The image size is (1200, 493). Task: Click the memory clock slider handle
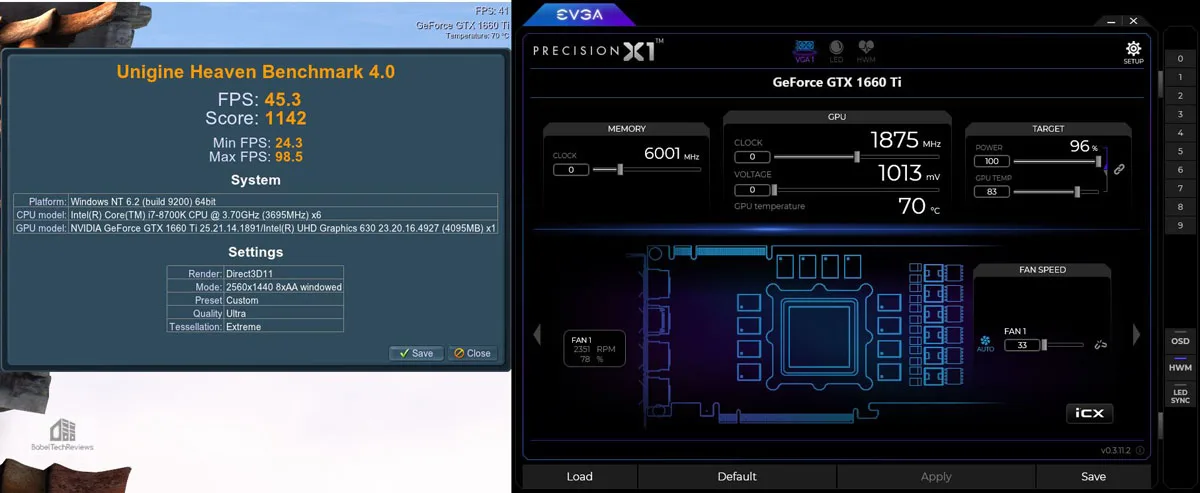tap(621, 170)
